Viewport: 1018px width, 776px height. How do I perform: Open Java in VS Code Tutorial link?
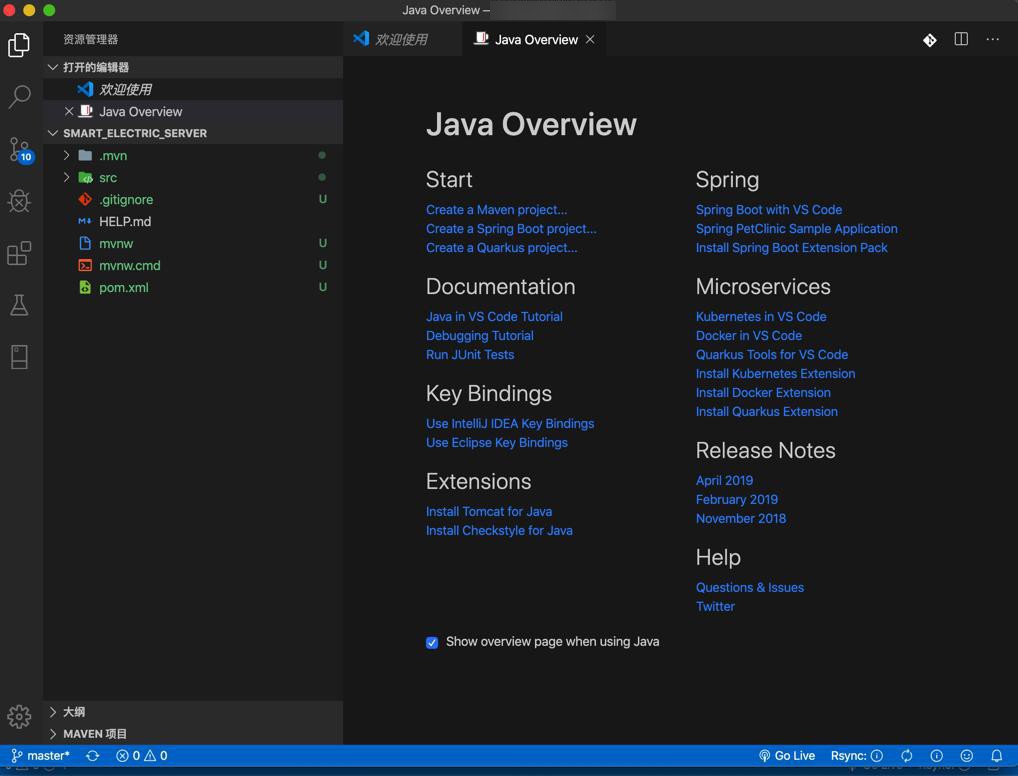coord(494,316)
